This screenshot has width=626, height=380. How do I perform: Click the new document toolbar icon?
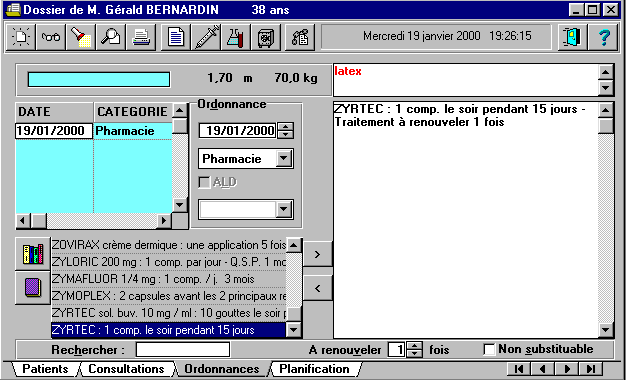point(21,37)
